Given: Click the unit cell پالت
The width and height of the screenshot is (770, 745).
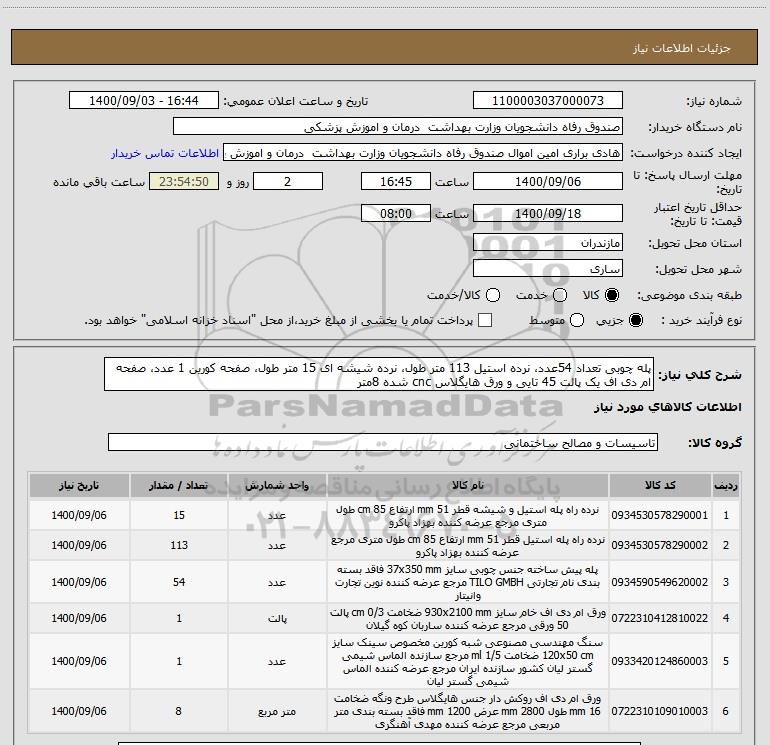Looking at the screenshot, I should pos(277,618).
